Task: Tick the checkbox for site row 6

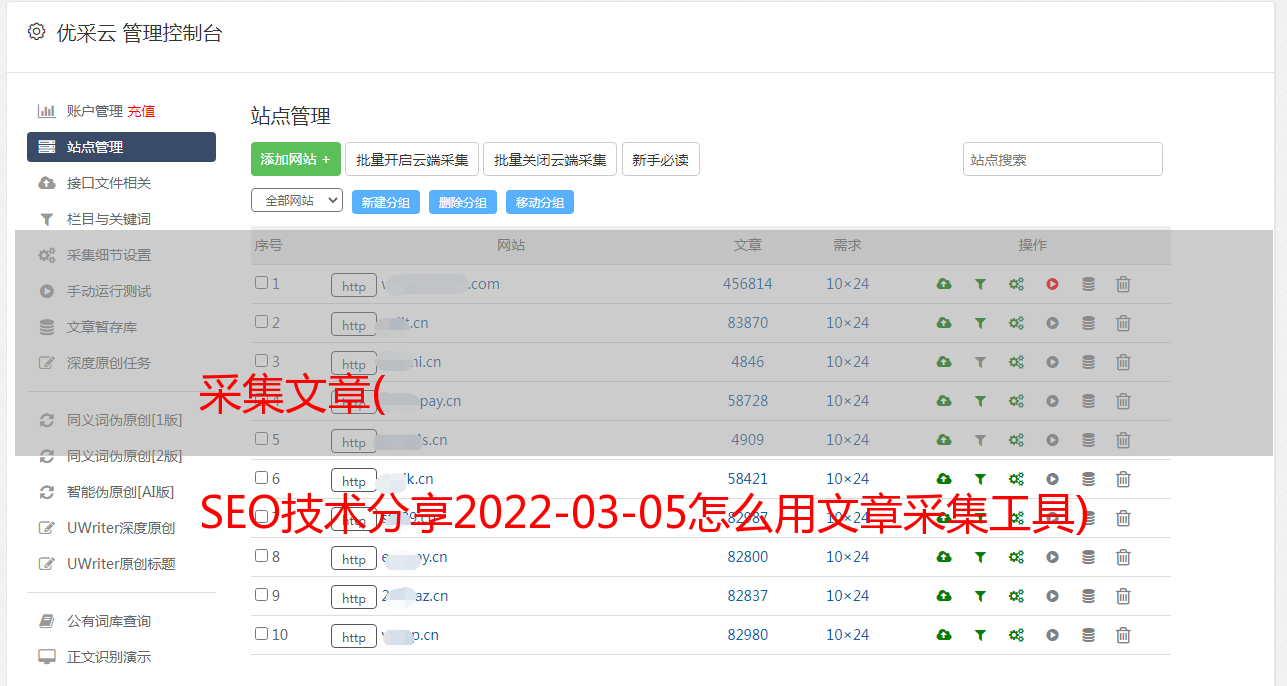Action: [261, 478]
